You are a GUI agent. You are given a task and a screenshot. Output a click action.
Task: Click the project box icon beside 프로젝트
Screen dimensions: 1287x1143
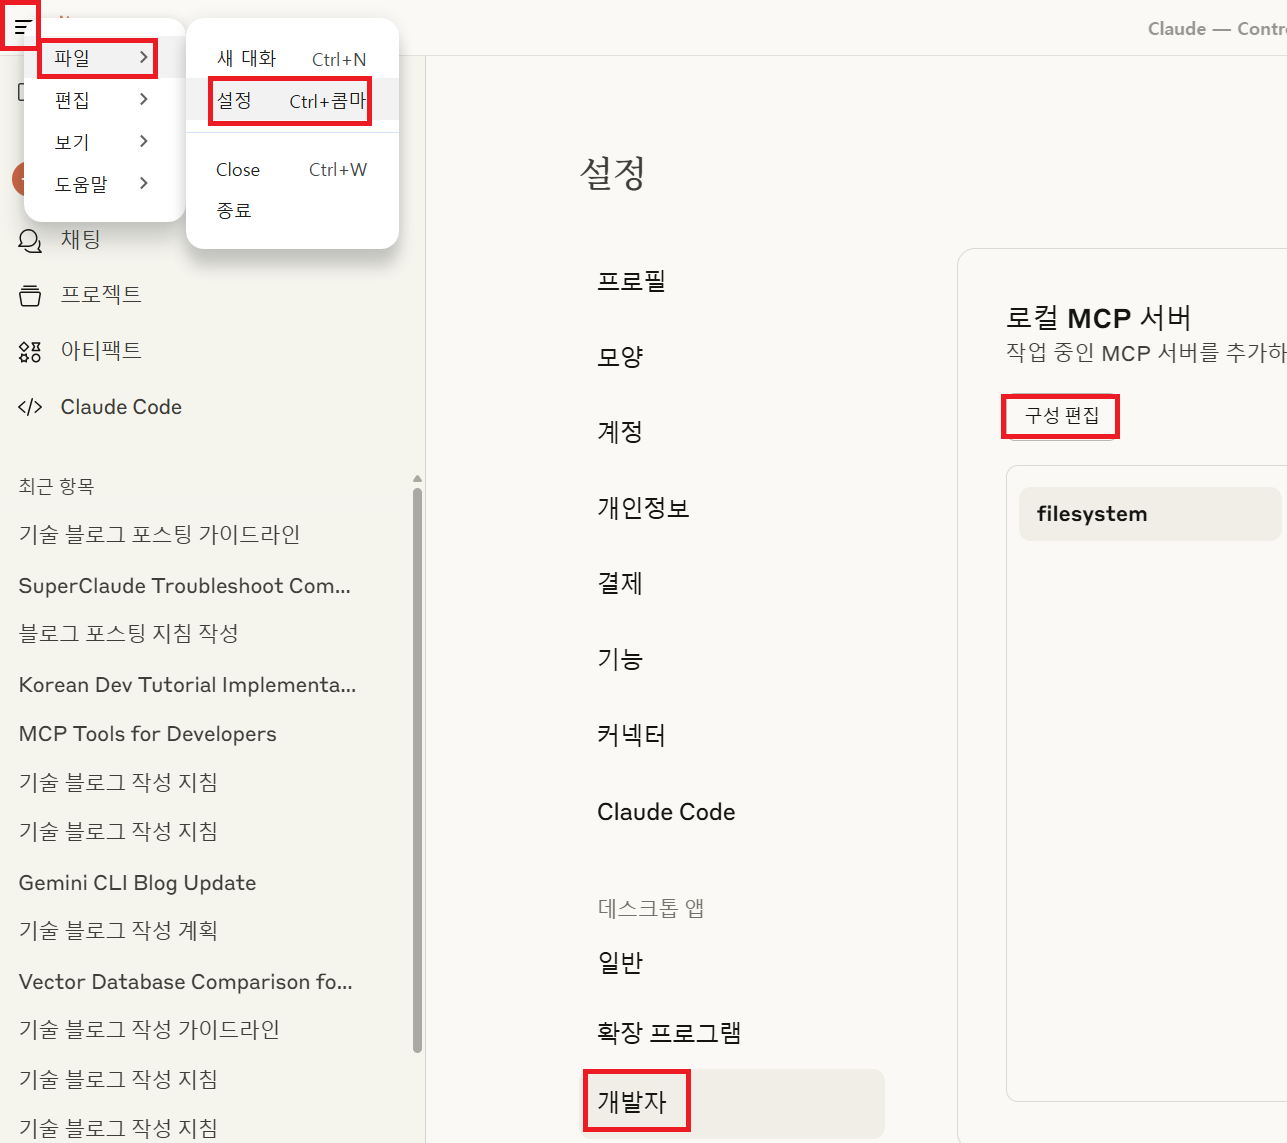pyautogui.click(x=30, y=295)
